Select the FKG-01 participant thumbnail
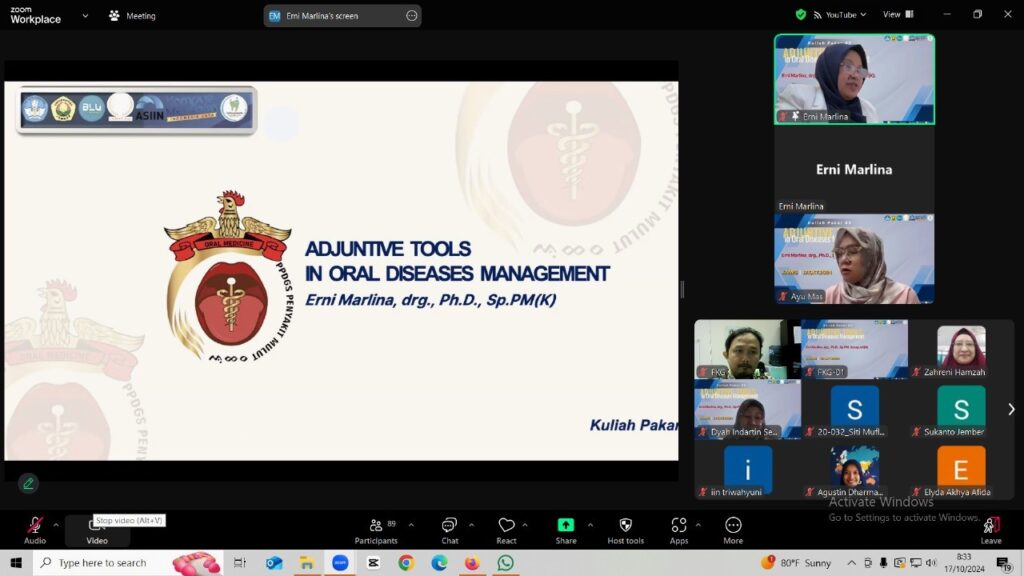Image resolution: width=1024 pixels, height=576 pixels. tap(854, 349)
